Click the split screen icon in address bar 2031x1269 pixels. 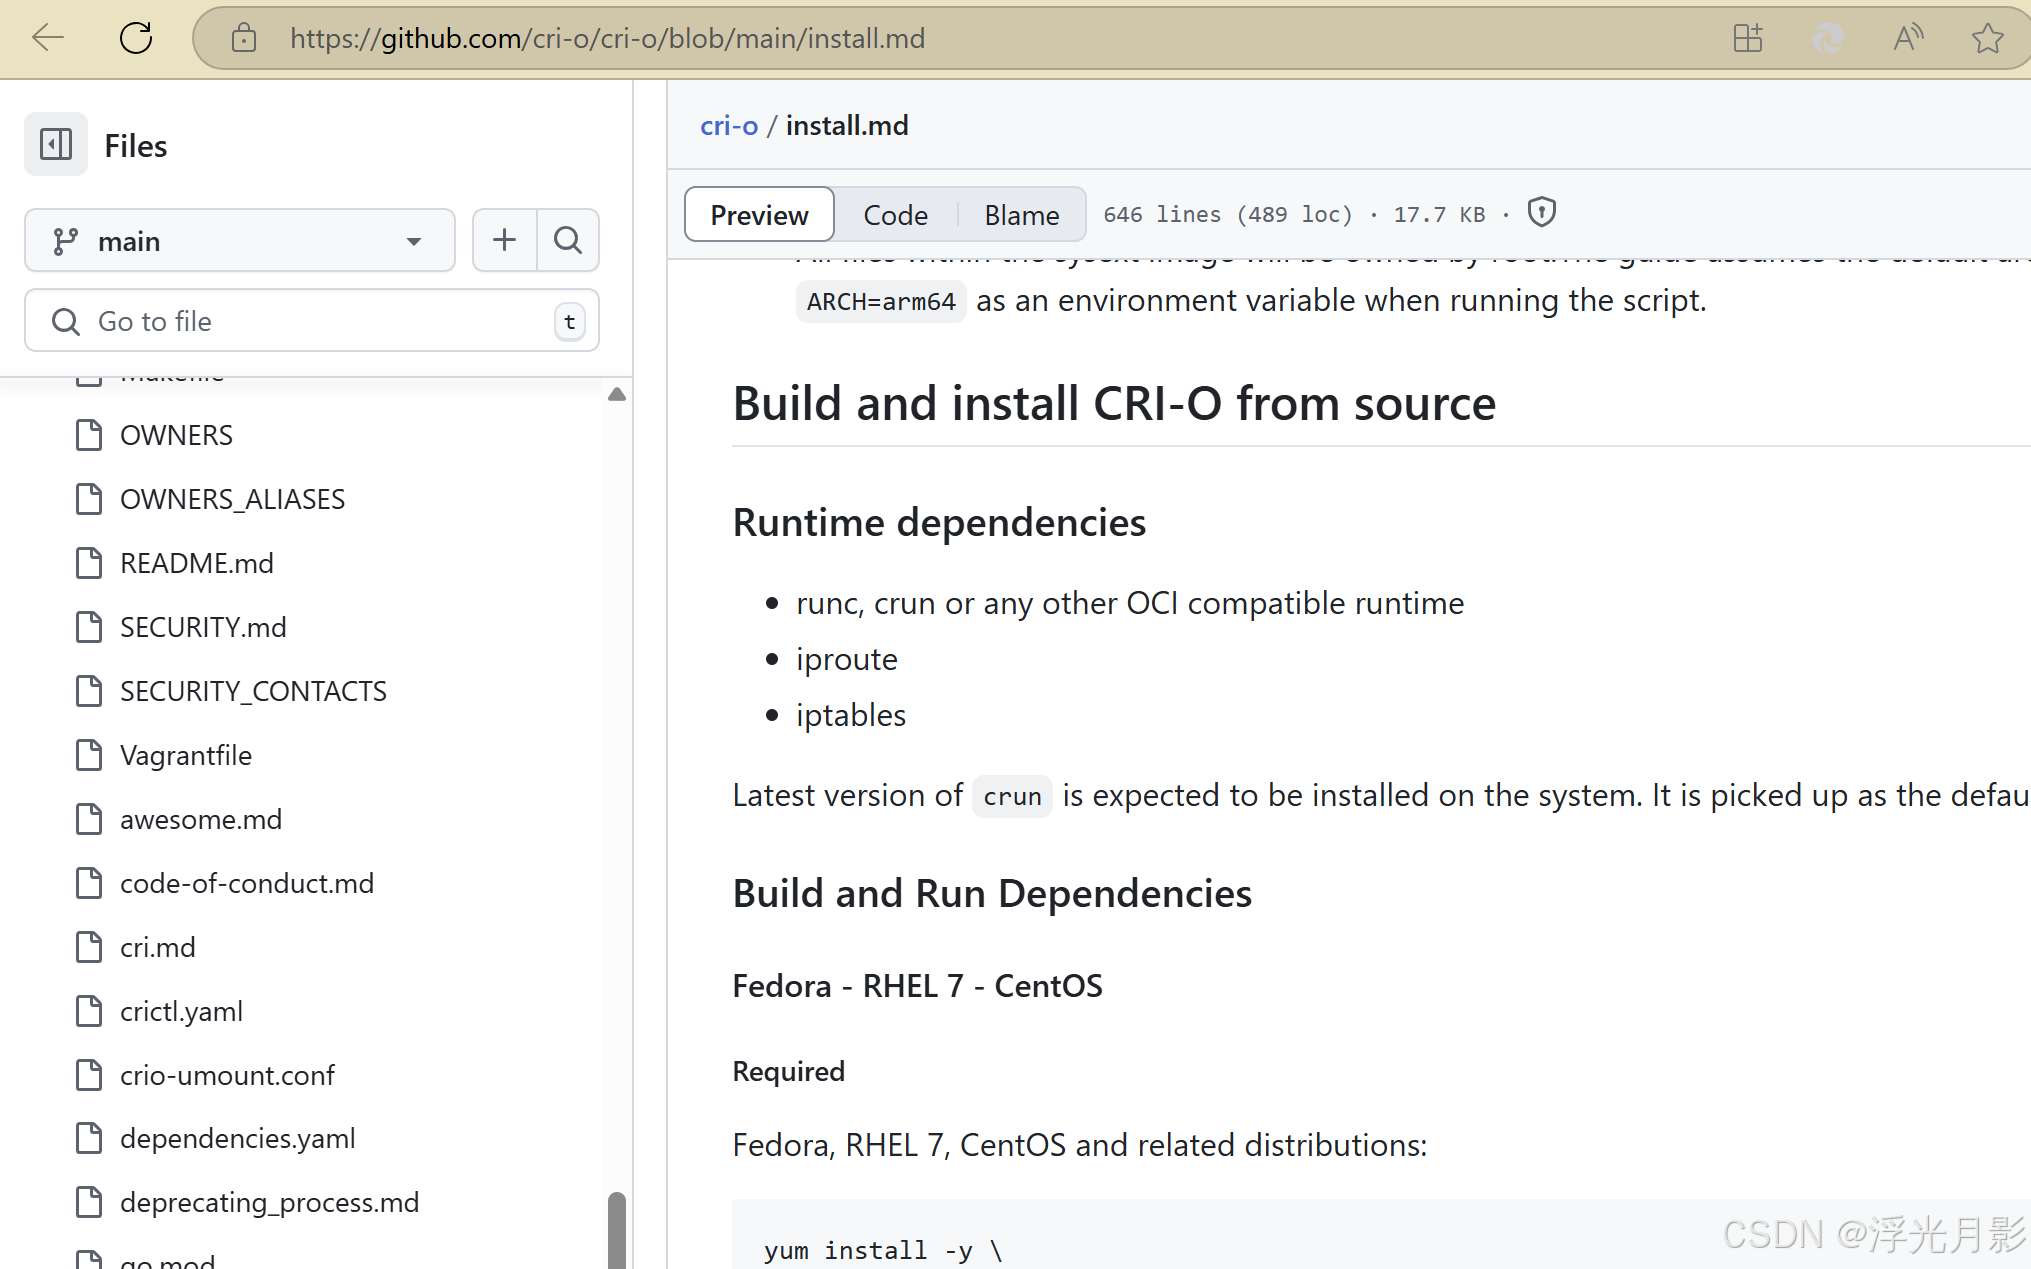pos(1748,38)
